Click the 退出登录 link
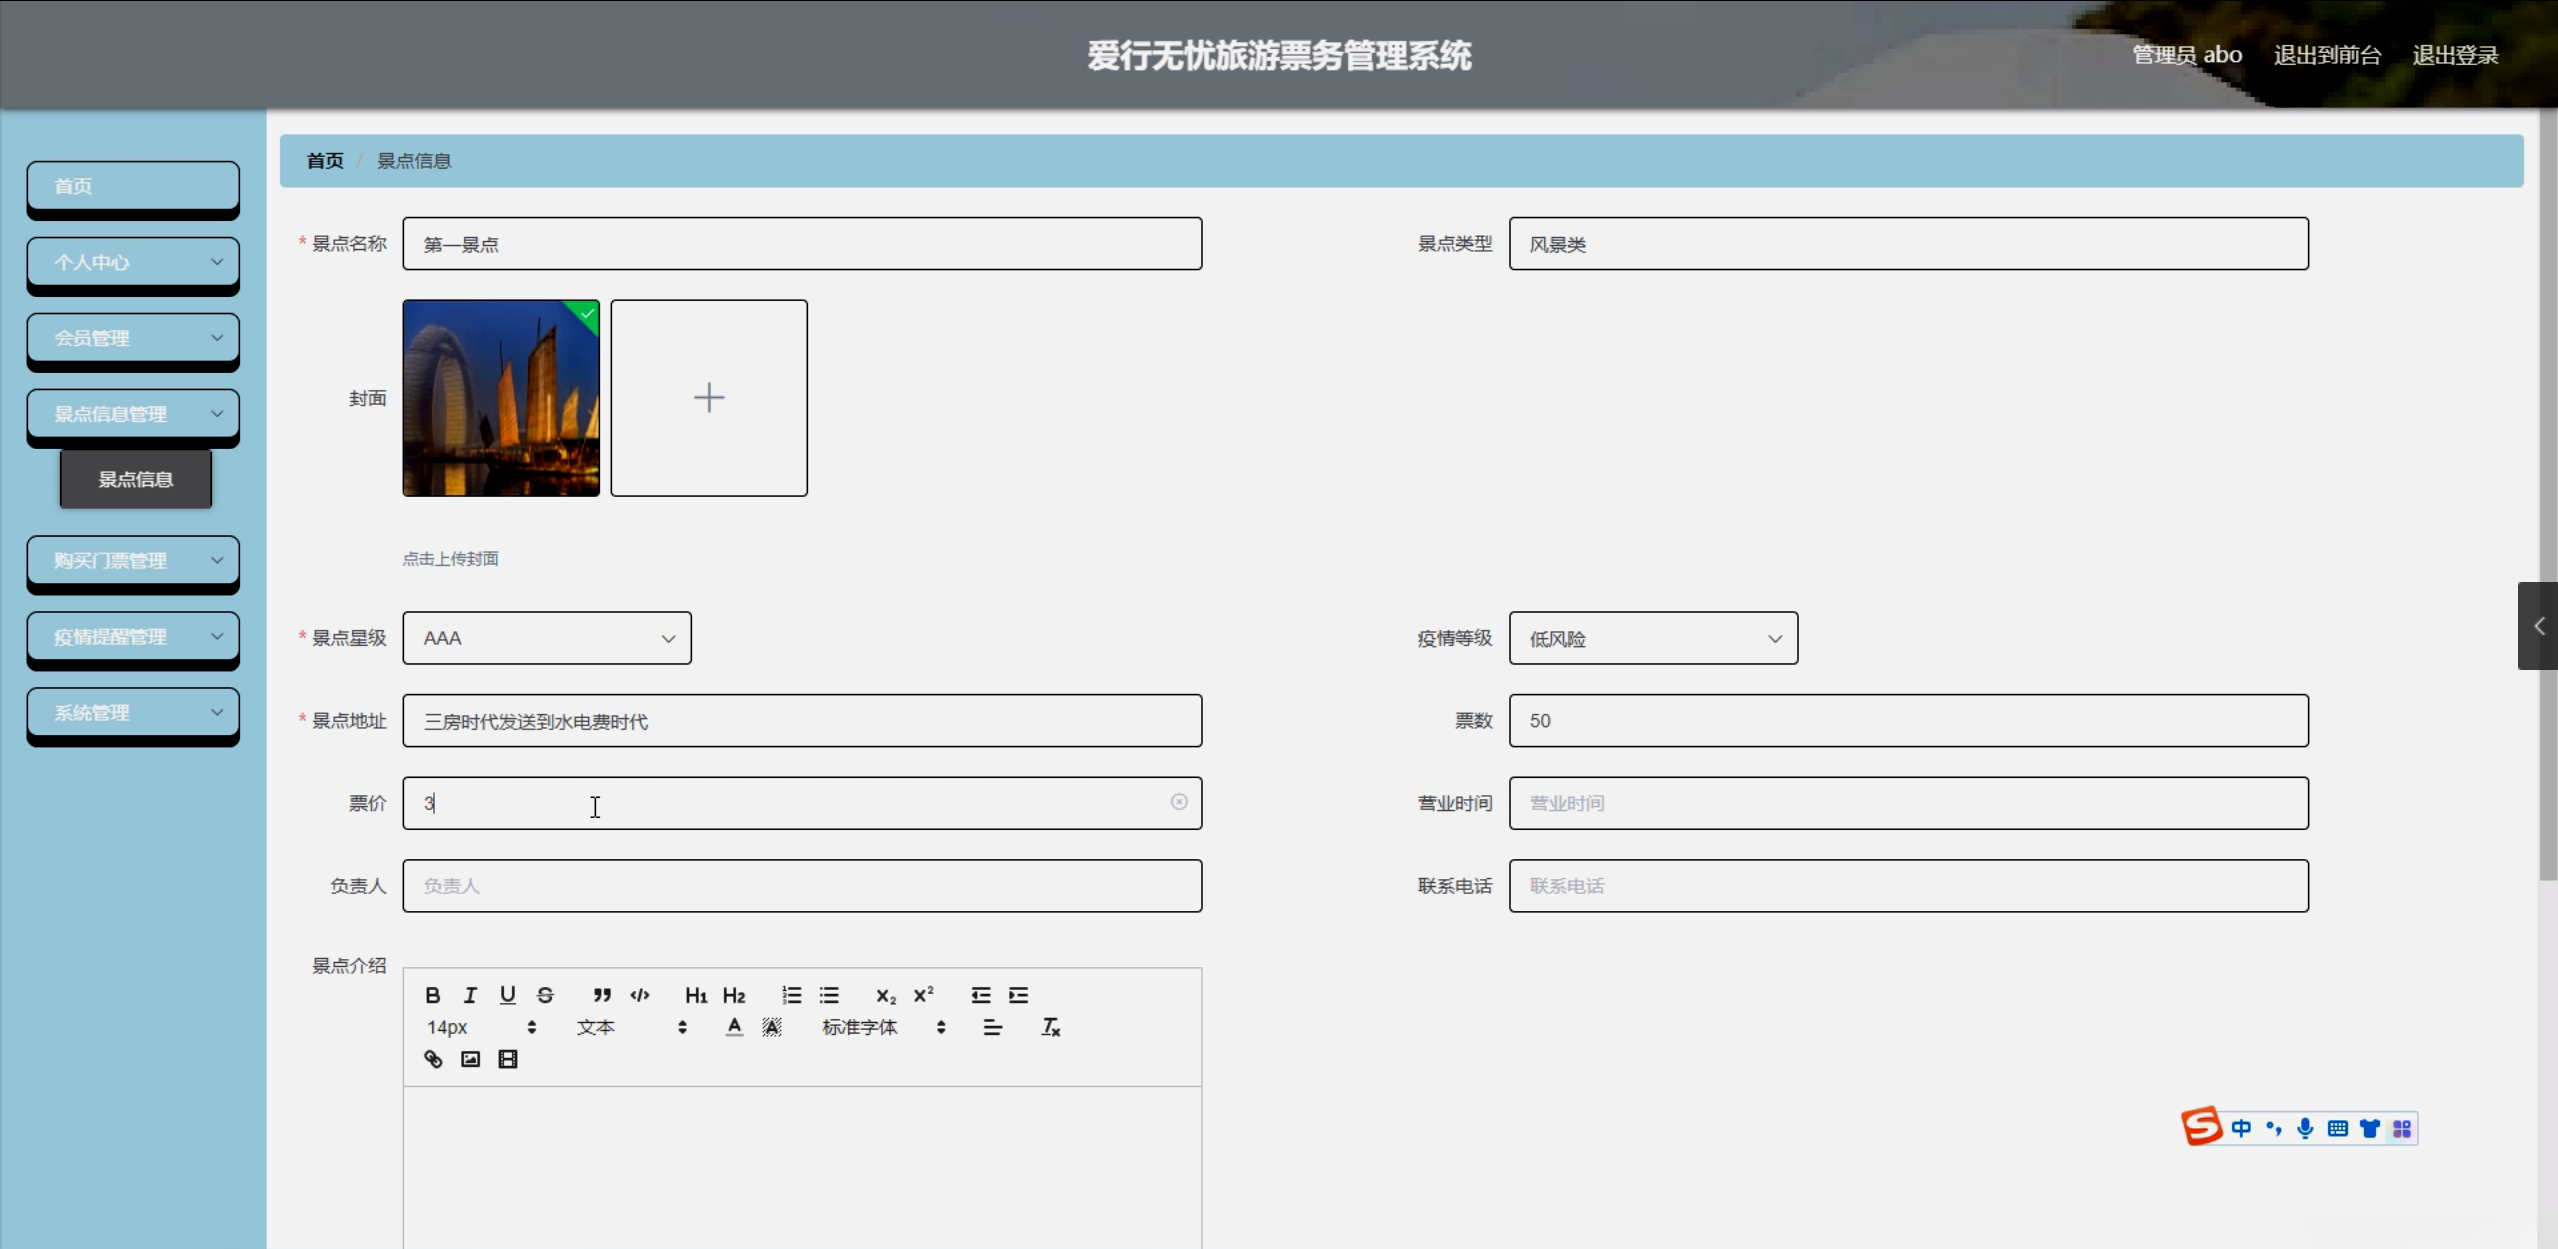Image resolution: width=2558 pixels, height=1249 pixels. pyautogui.click(x=2455, y=55)
